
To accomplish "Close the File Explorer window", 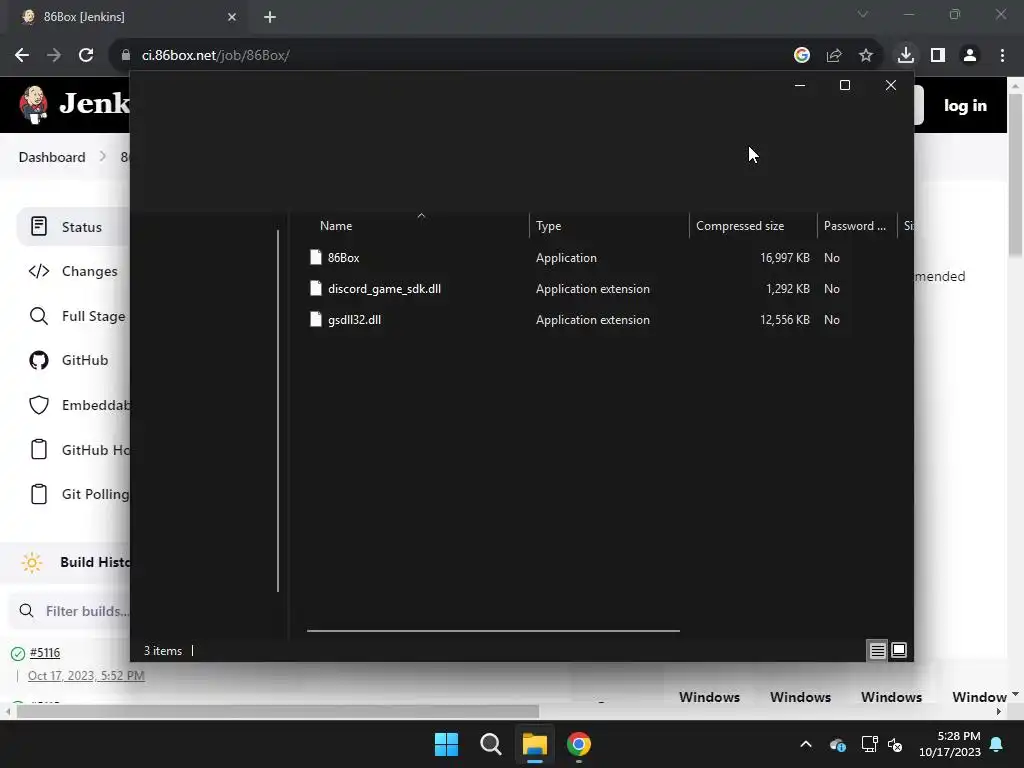I will [890, 86].
